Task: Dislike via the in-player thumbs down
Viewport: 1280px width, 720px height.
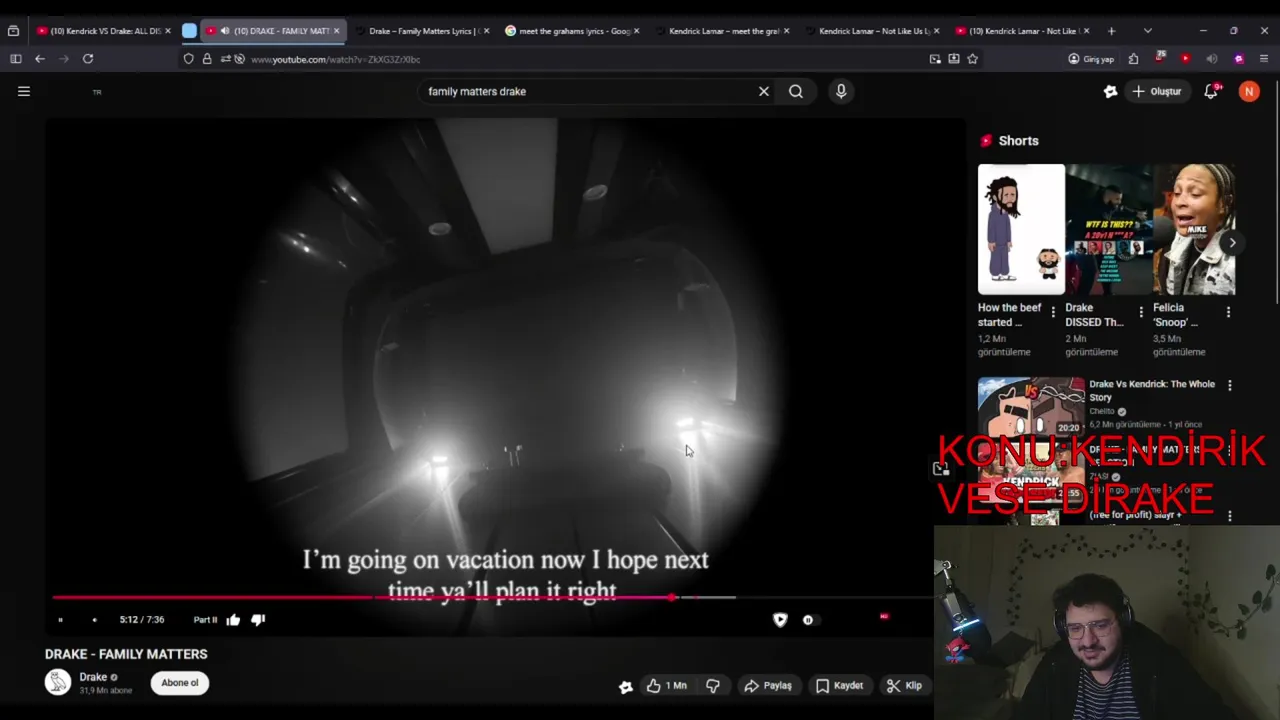Action: coord(258,620)
